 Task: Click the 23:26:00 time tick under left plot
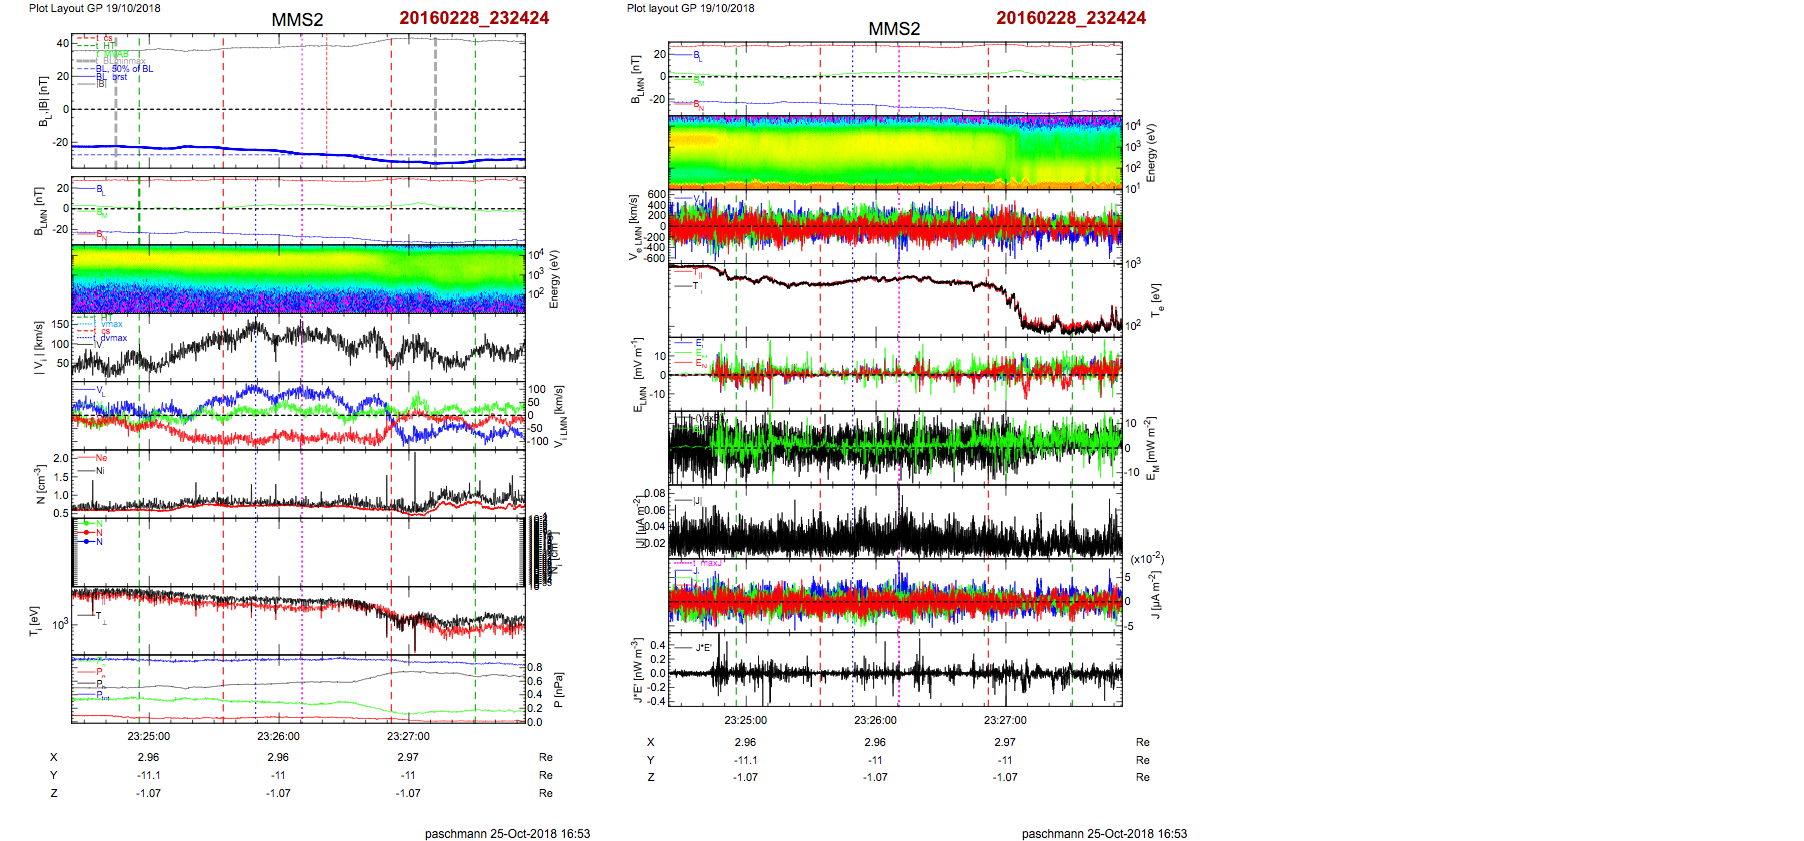[278, 736]
